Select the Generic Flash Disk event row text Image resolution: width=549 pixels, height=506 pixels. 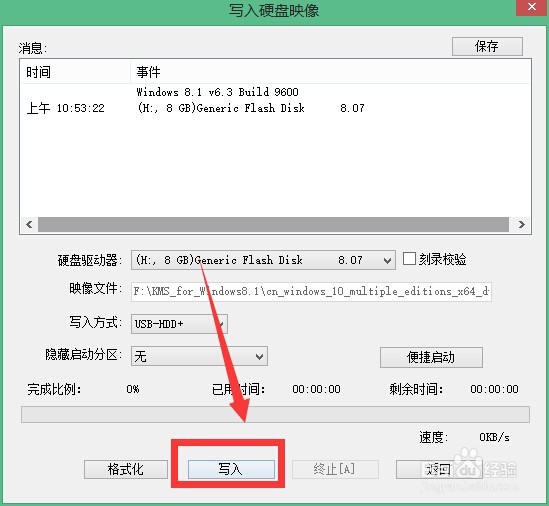tap(250, 108)
